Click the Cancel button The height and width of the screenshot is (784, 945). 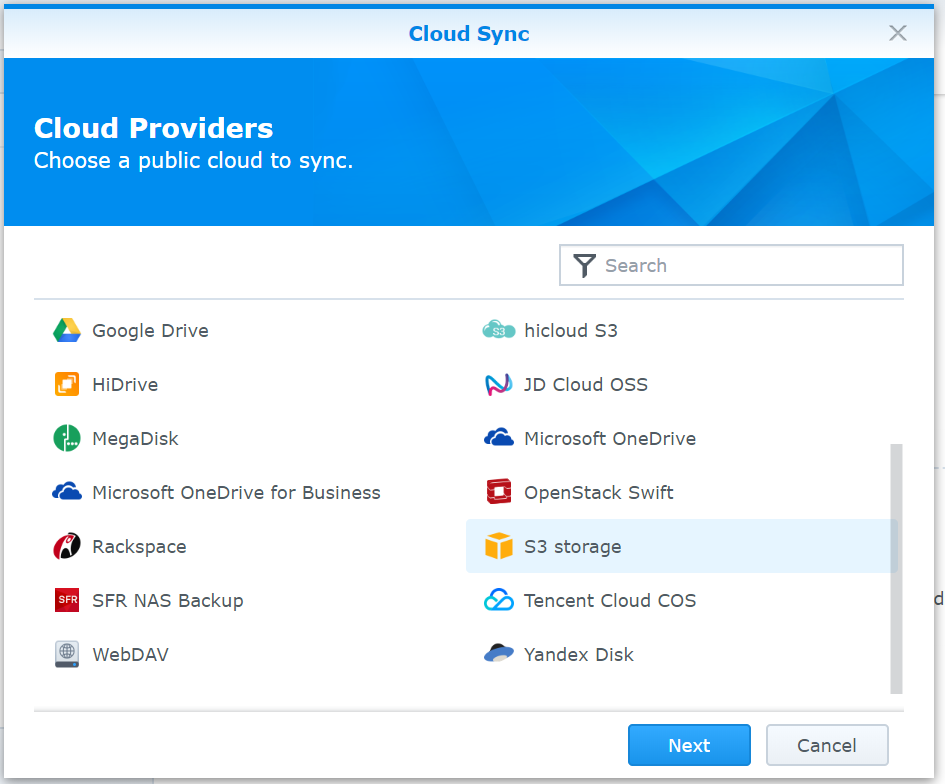click(x=826, y=745)
